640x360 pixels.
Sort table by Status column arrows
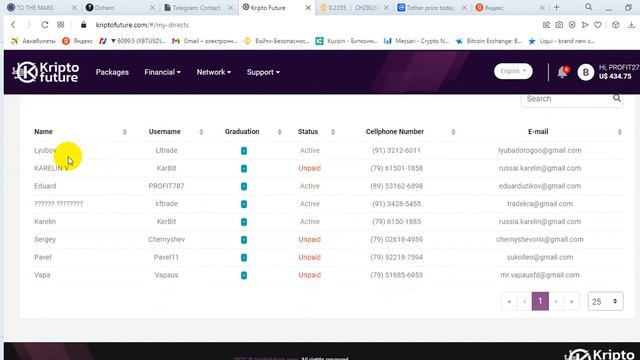(x=333, y=132)
